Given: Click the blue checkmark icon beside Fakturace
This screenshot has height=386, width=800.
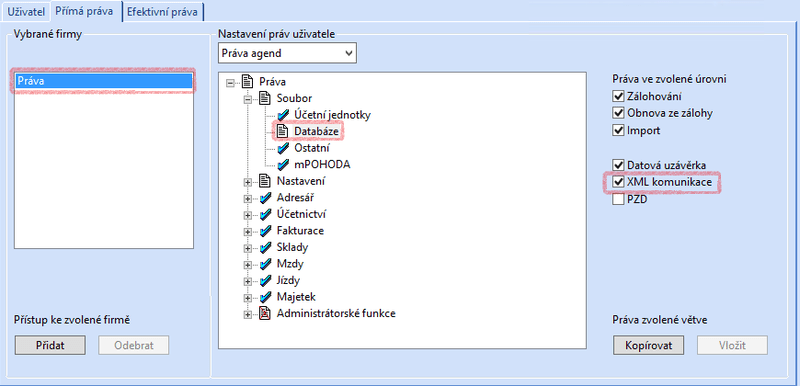Looking at the screenshot, I should pos(265,230).
